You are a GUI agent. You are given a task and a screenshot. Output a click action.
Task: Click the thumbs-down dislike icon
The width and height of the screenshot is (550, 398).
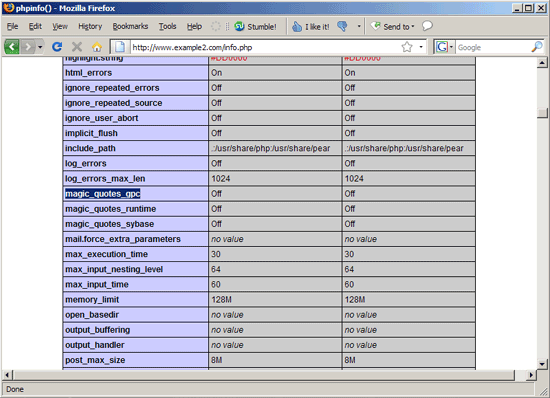point(342,26)
